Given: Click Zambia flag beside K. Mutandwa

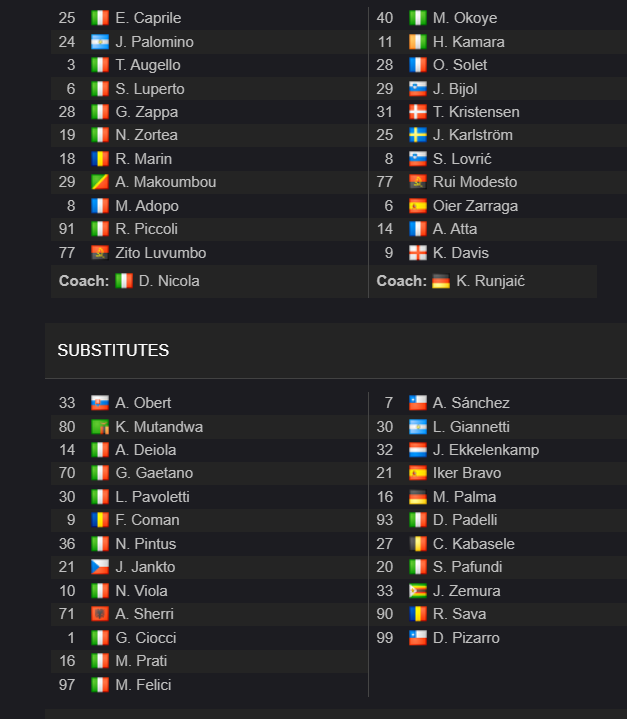Looking at the screenshot, I should click(100, 427).
